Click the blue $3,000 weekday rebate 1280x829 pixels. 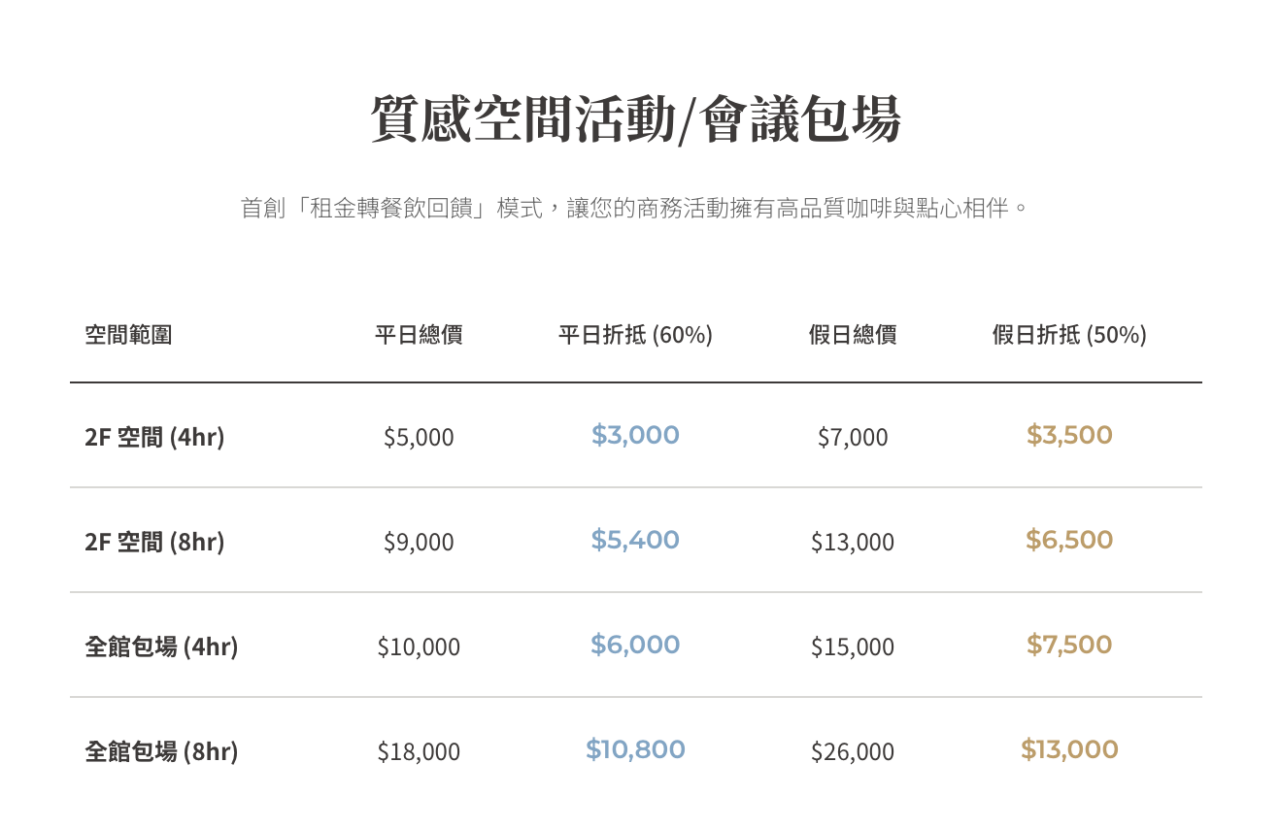[x=635, y=435]
